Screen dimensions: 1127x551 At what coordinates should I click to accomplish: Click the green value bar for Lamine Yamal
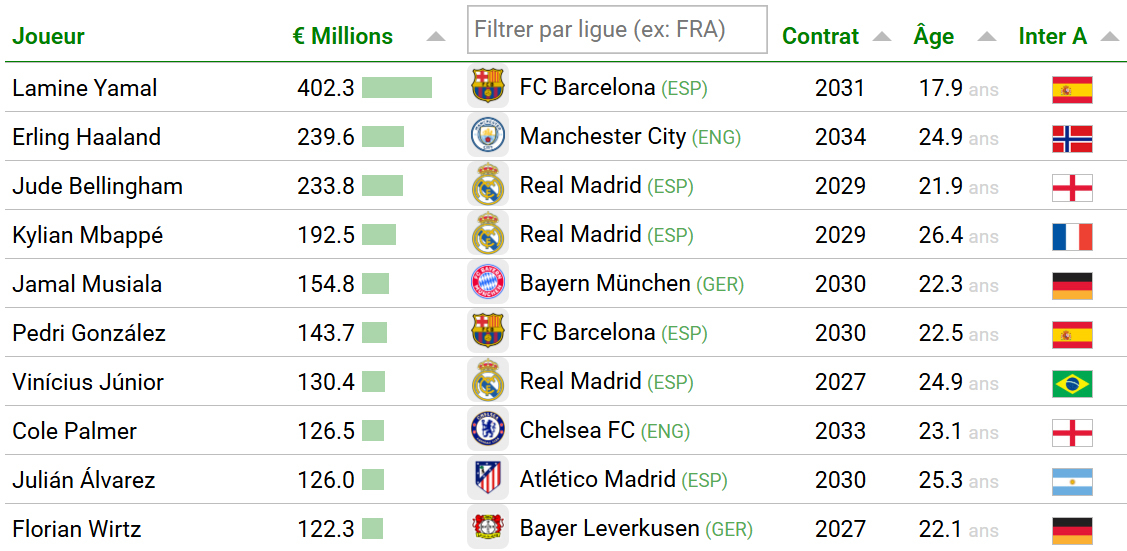click(397, 88)
